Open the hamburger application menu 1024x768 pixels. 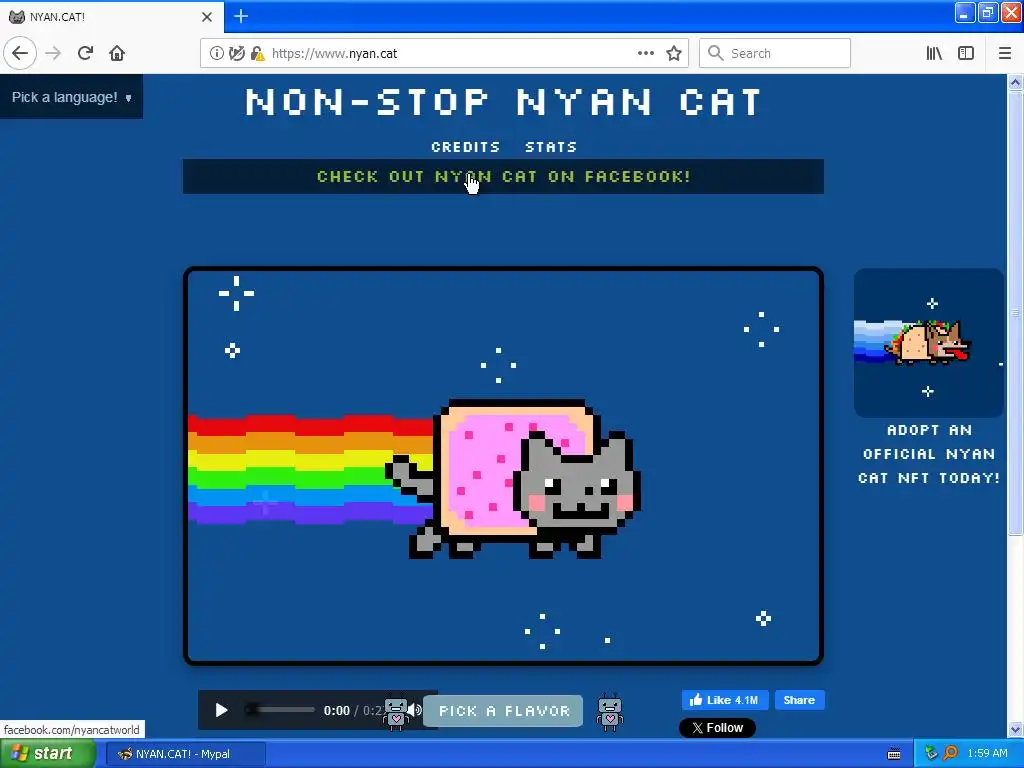pyautogui.click(x=1005, y=53)
